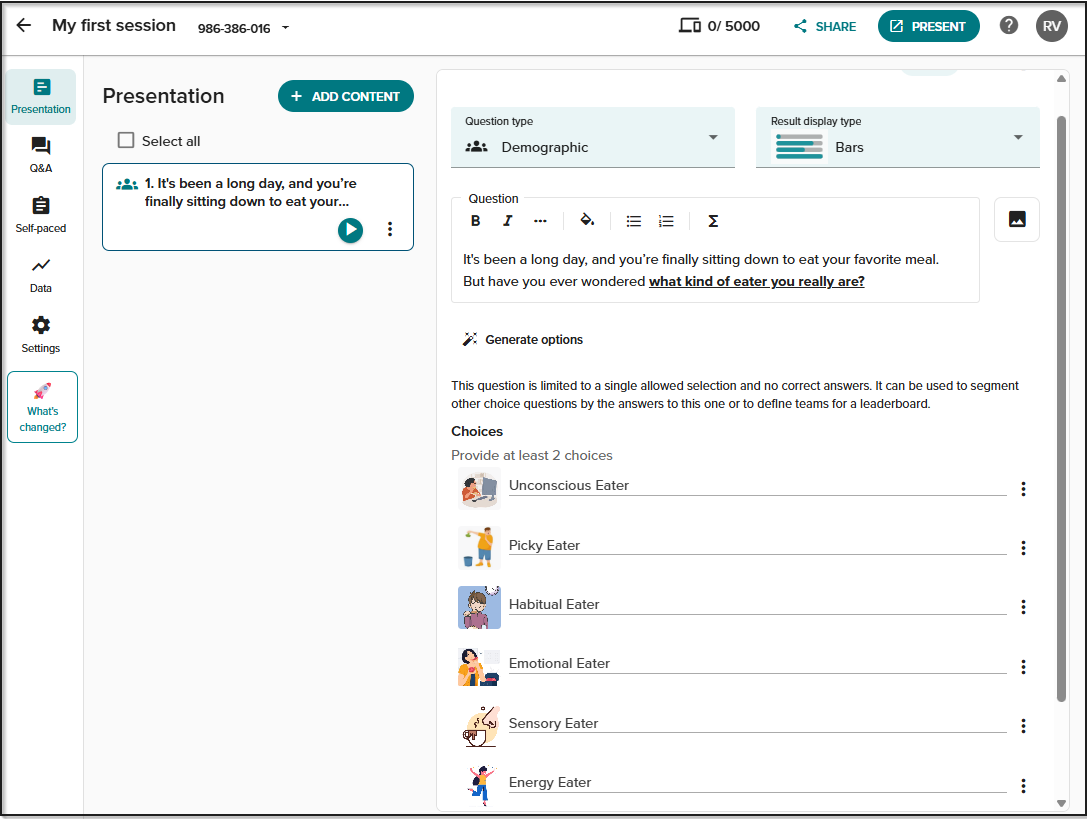Open the Question type Demographic dropdown
Image resolution: width=1087 pixels, height=819 pixels.
pyautogui.click(x=593, y=137)
